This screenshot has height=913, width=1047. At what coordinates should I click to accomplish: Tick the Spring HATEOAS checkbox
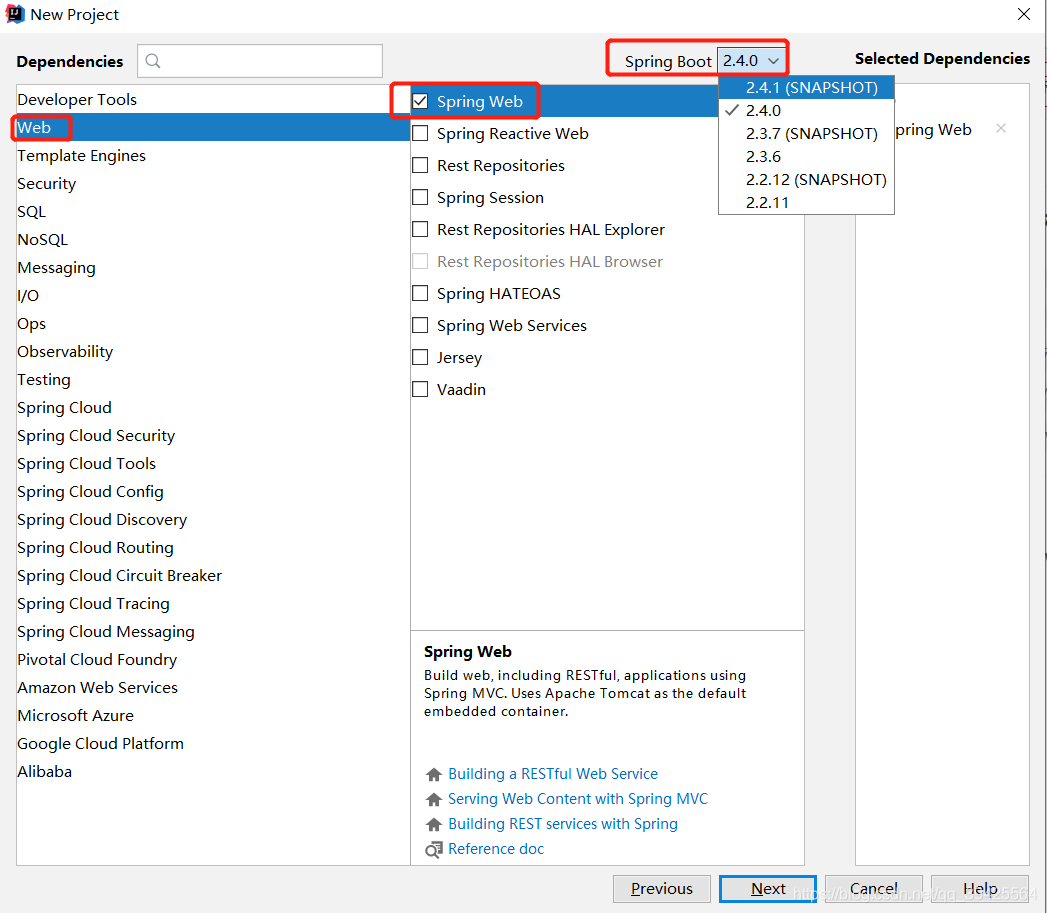(420, 294)
